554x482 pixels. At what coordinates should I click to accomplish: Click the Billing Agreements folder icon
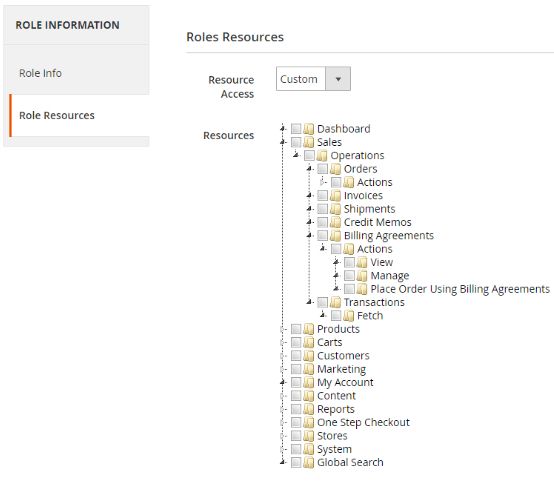(335, 236)
